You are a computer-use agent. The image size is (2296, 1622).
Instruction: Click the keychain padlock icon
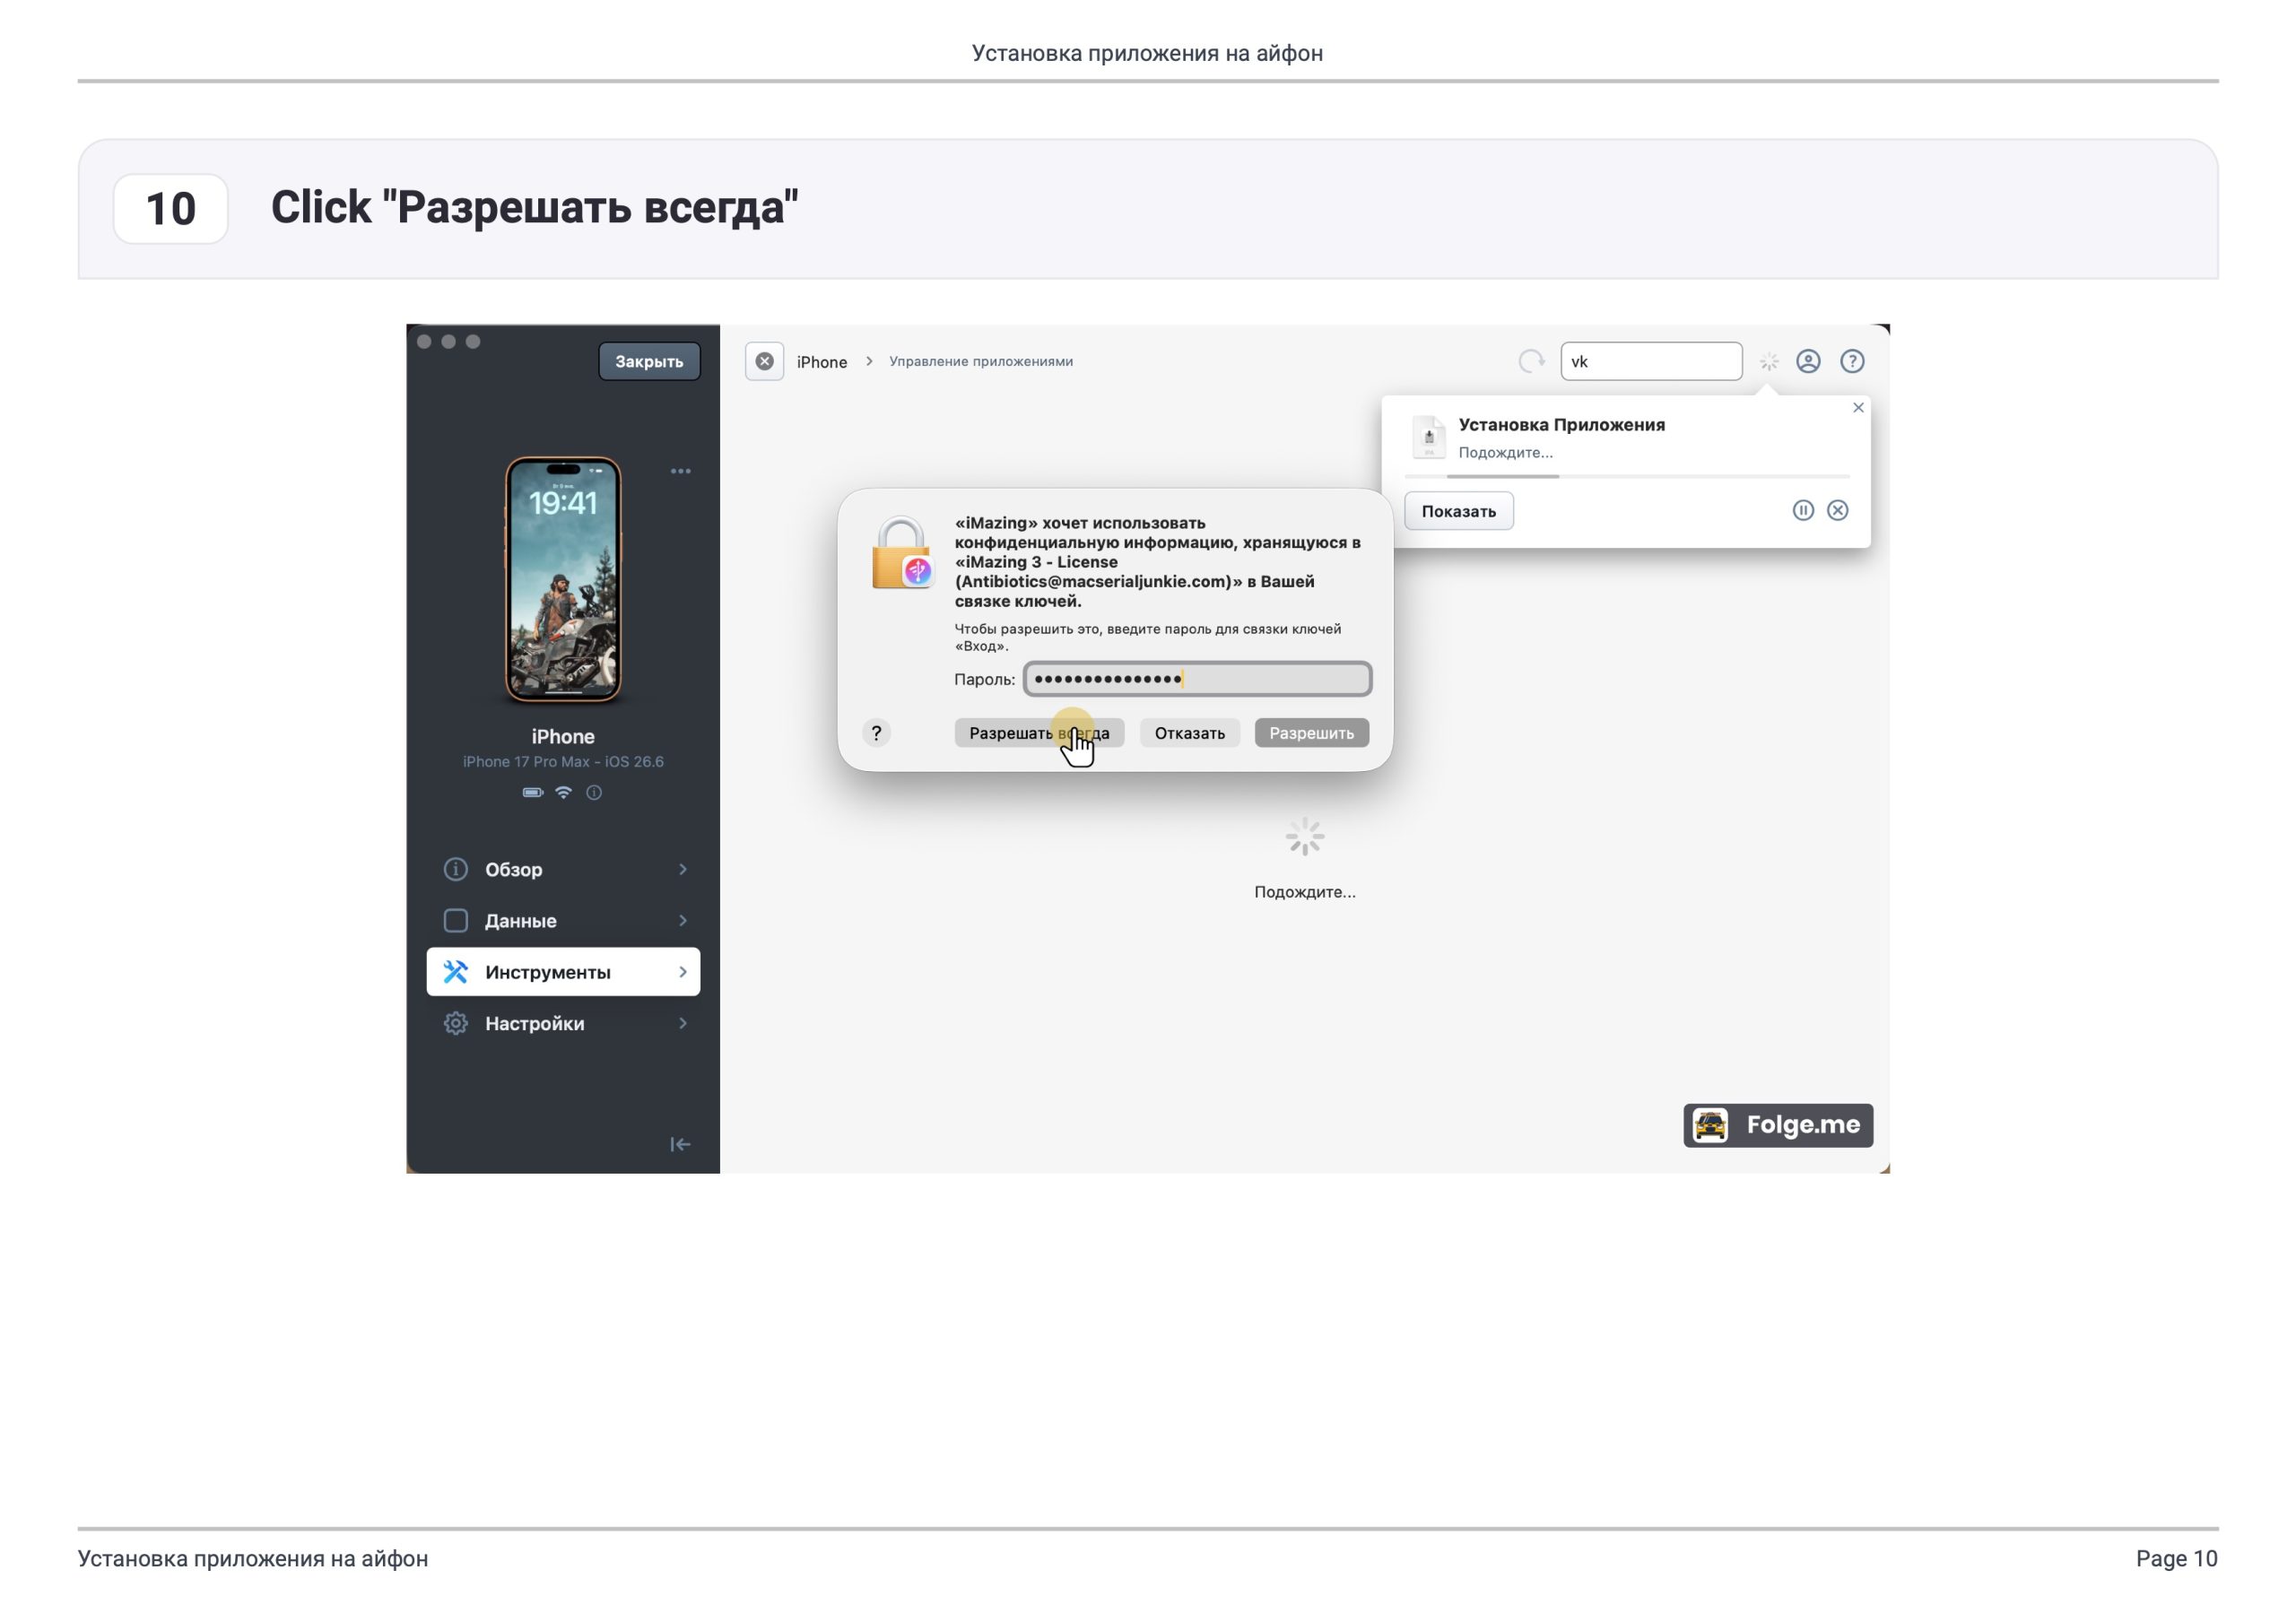click(901, 553)
